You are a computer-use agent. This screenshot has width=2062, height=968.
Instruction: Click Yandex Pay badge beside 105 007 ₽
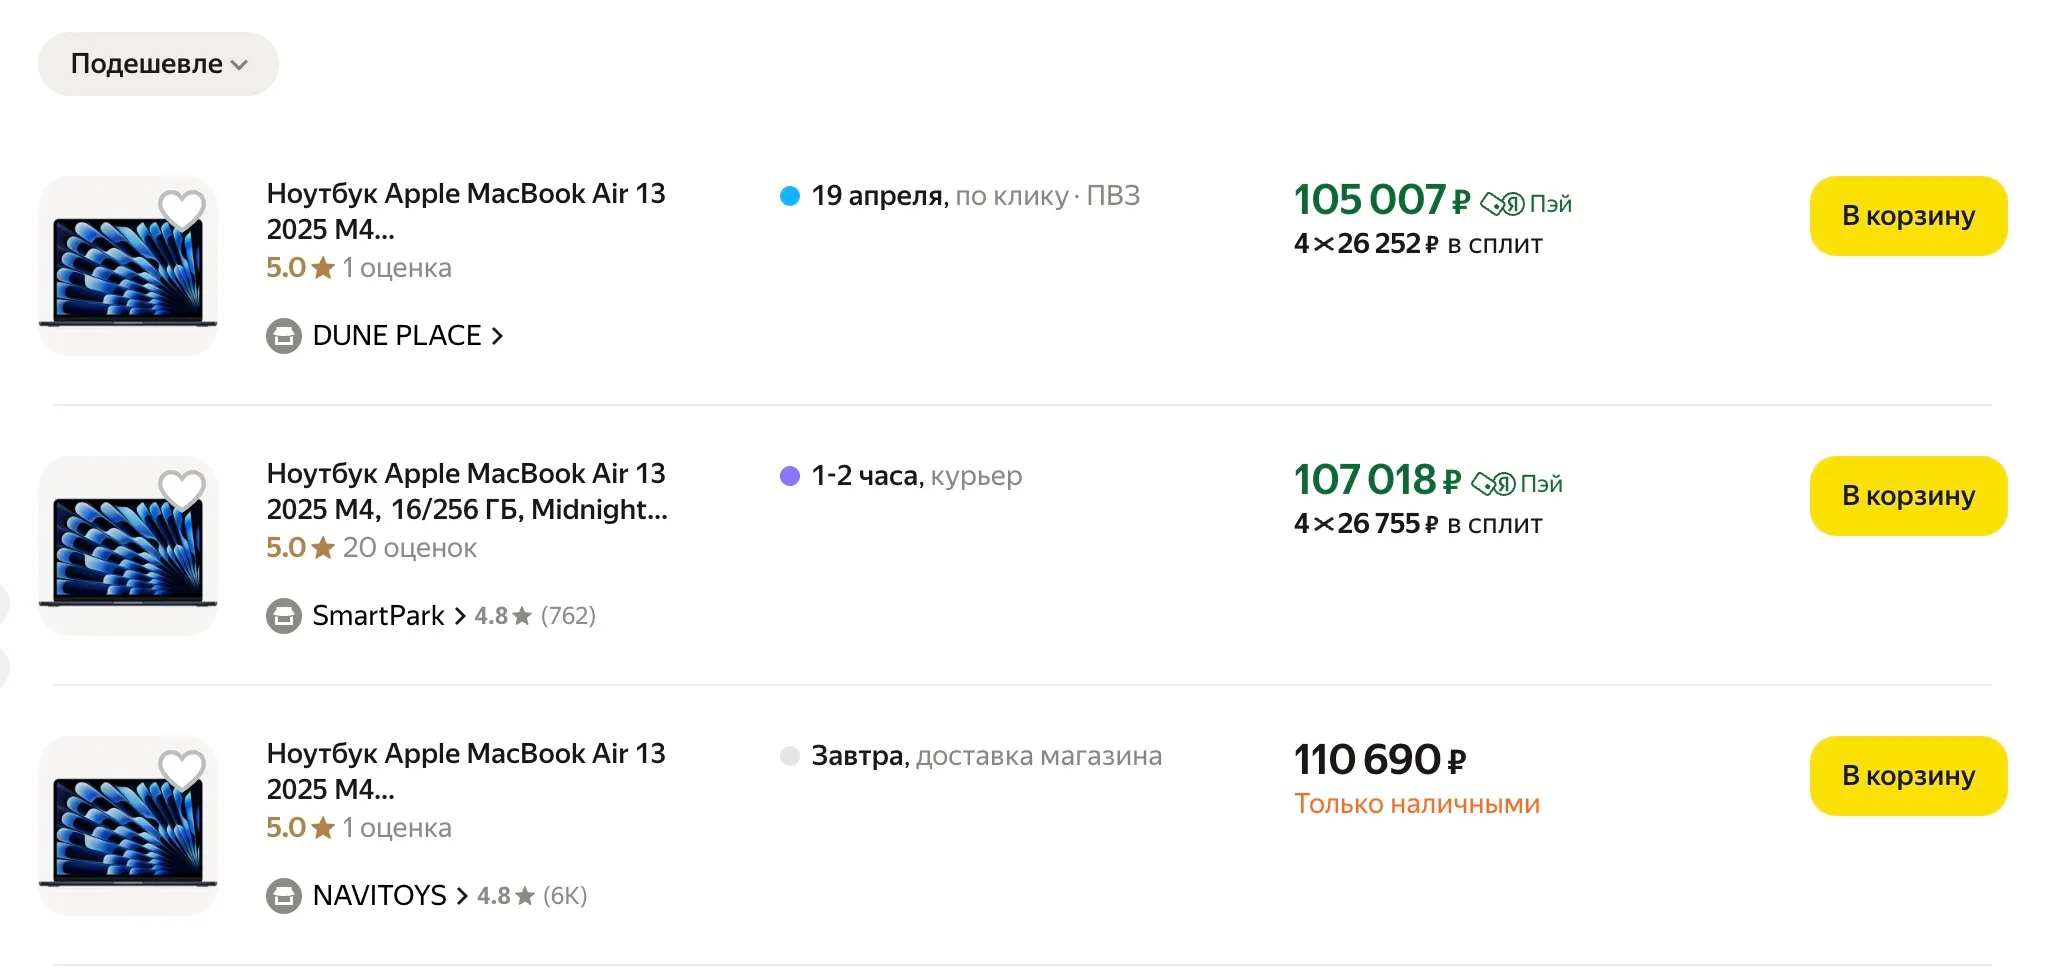(1526, 204)
